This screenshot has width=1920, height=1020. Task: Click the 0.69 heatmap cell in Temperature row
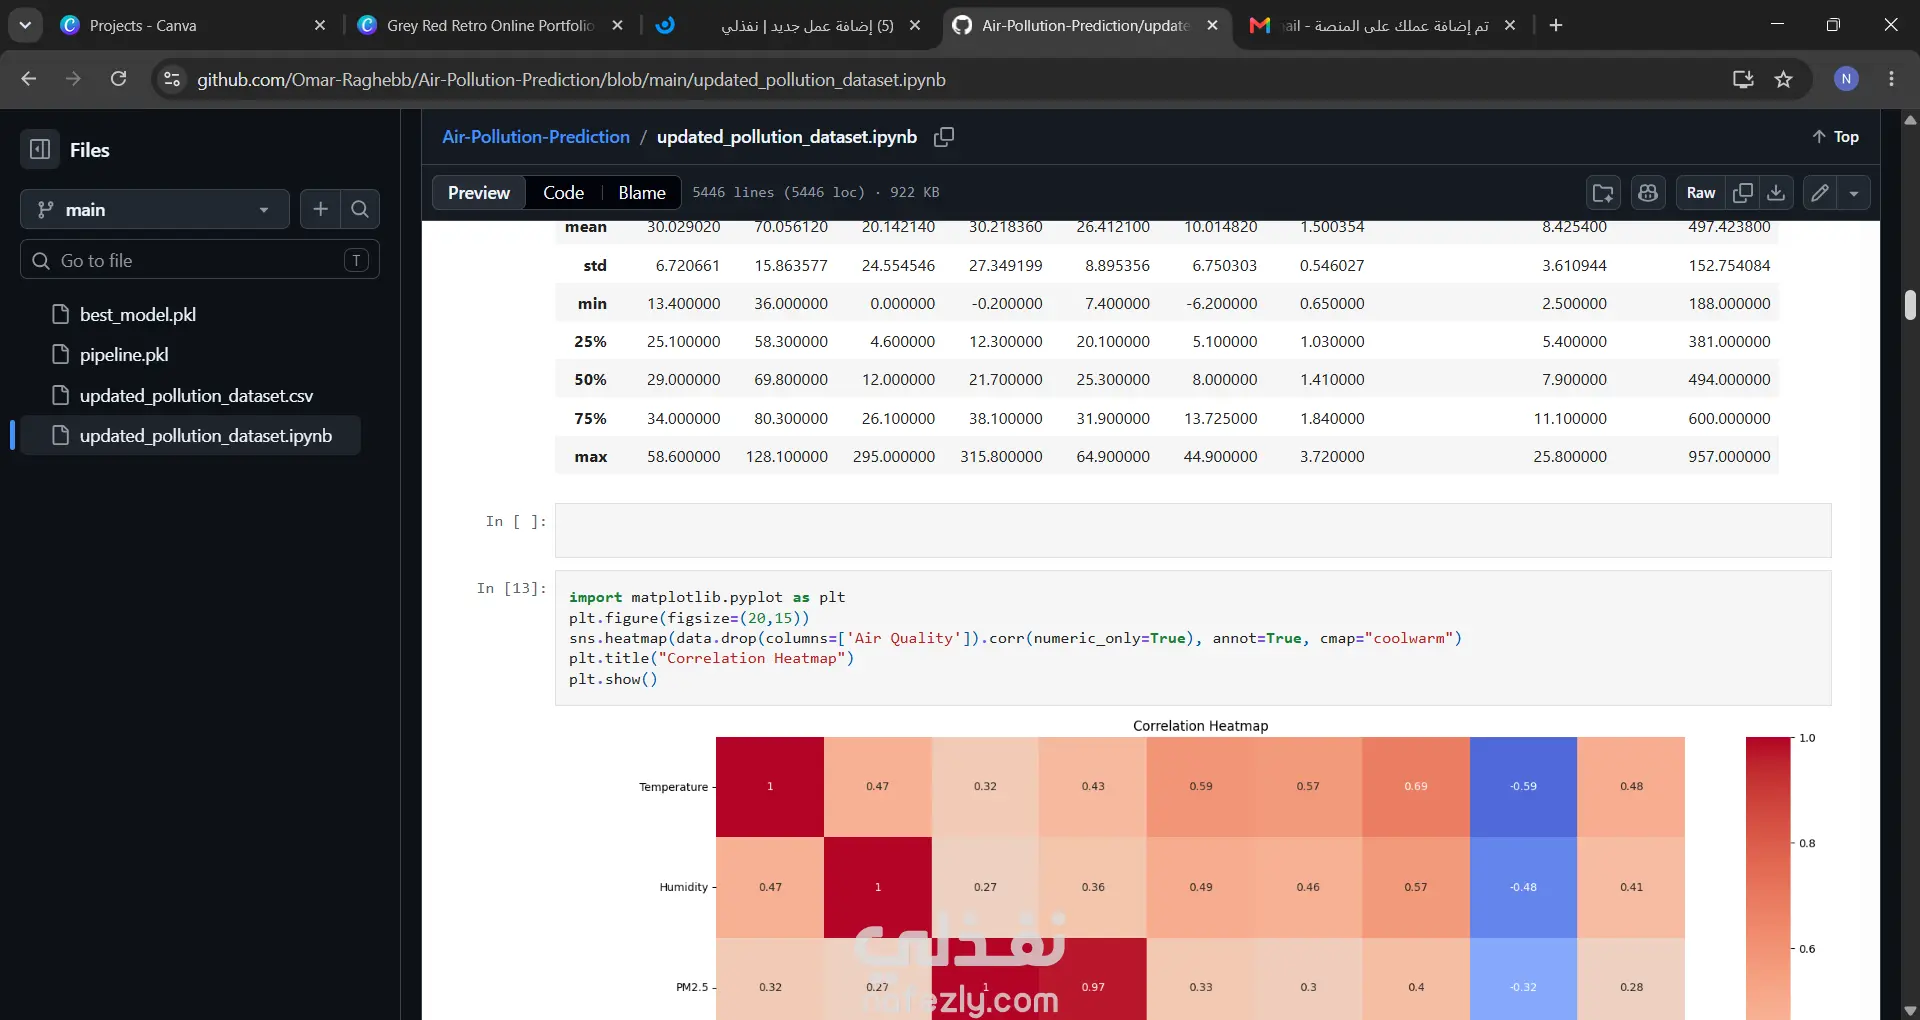point(1416,786)
